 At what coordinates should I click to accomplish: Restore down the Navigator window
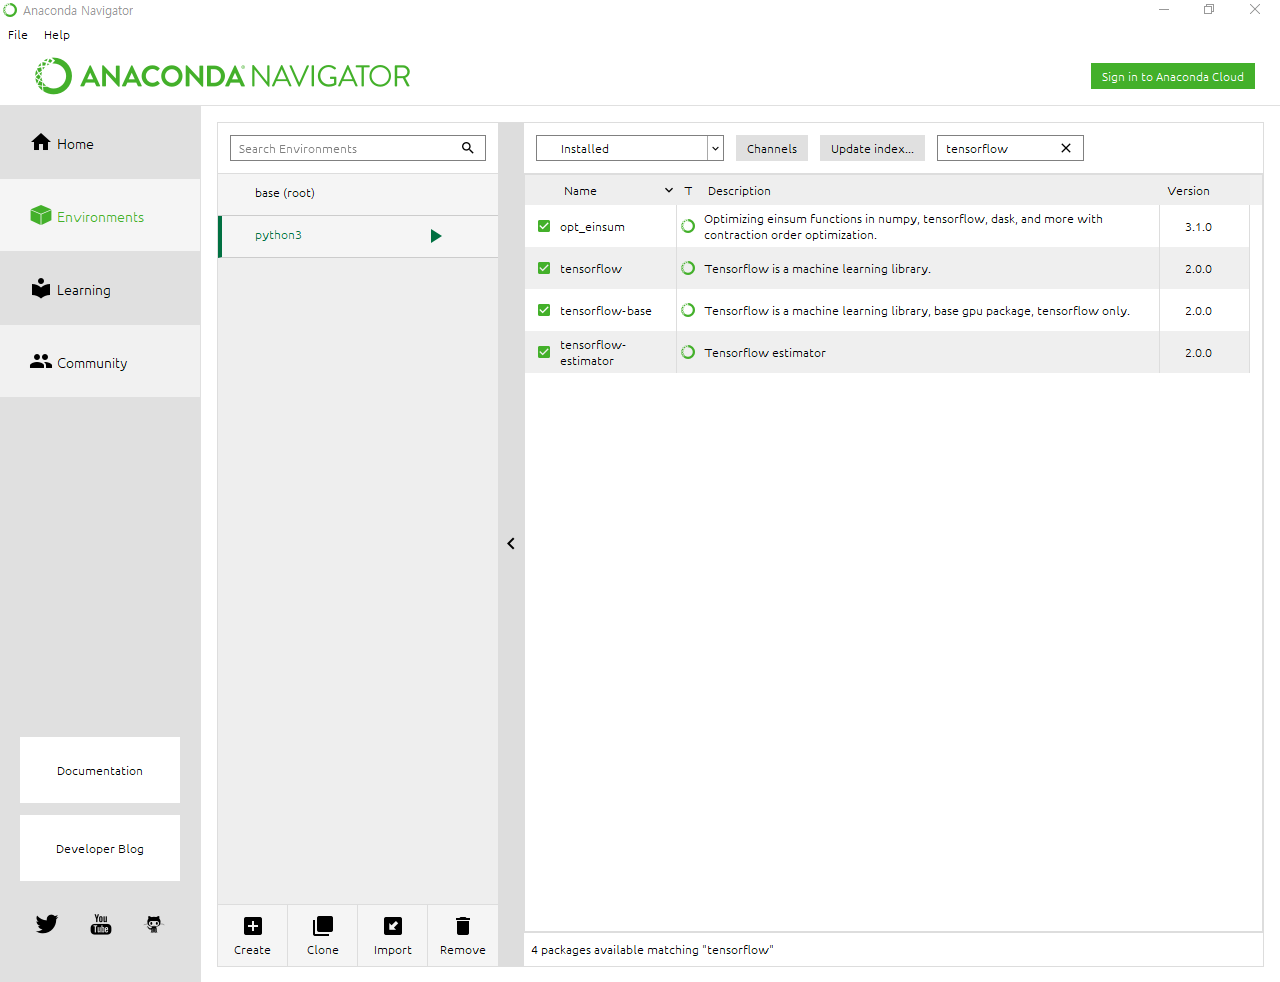[x=1209, y=10]
